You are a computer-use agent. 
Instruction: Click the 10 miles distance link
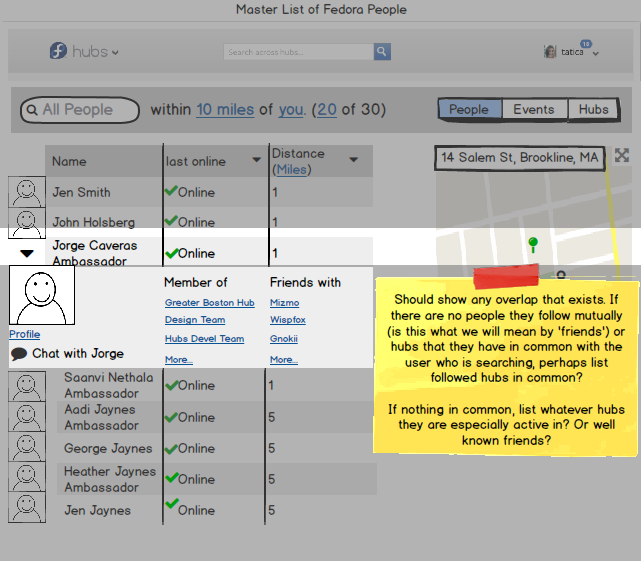point(225,110)
